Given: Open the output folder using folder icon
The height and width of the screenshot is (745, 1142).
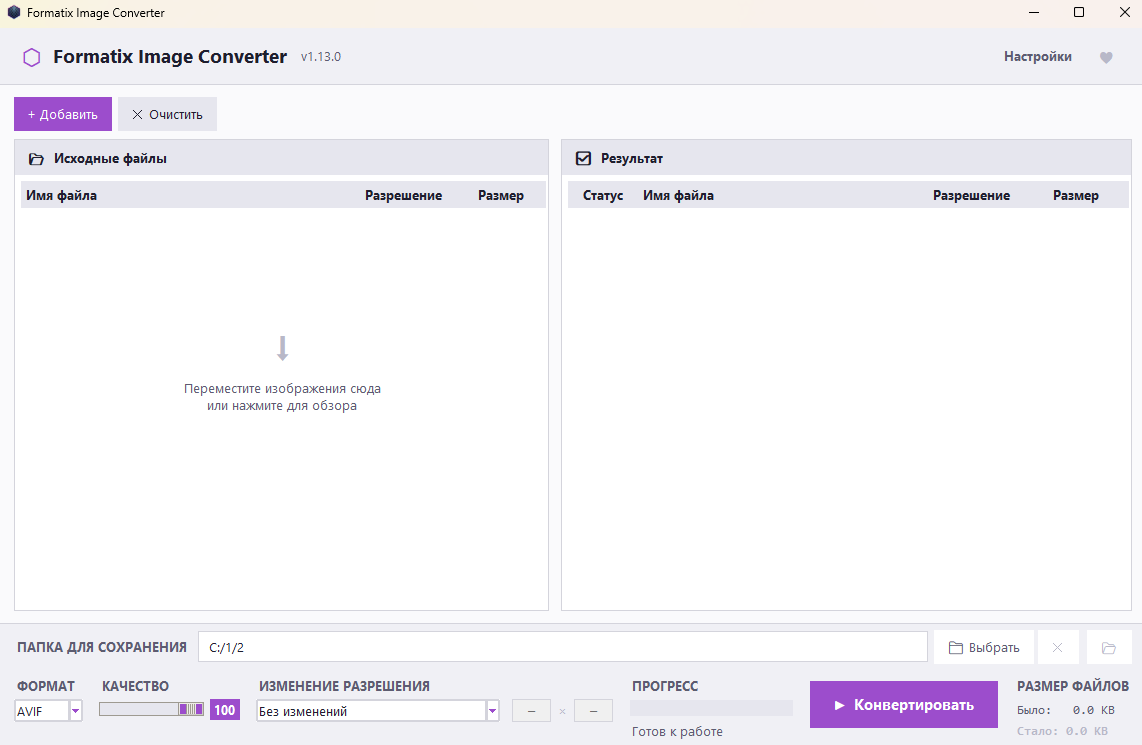Looking at the screenshot, I should point(1108,647).
